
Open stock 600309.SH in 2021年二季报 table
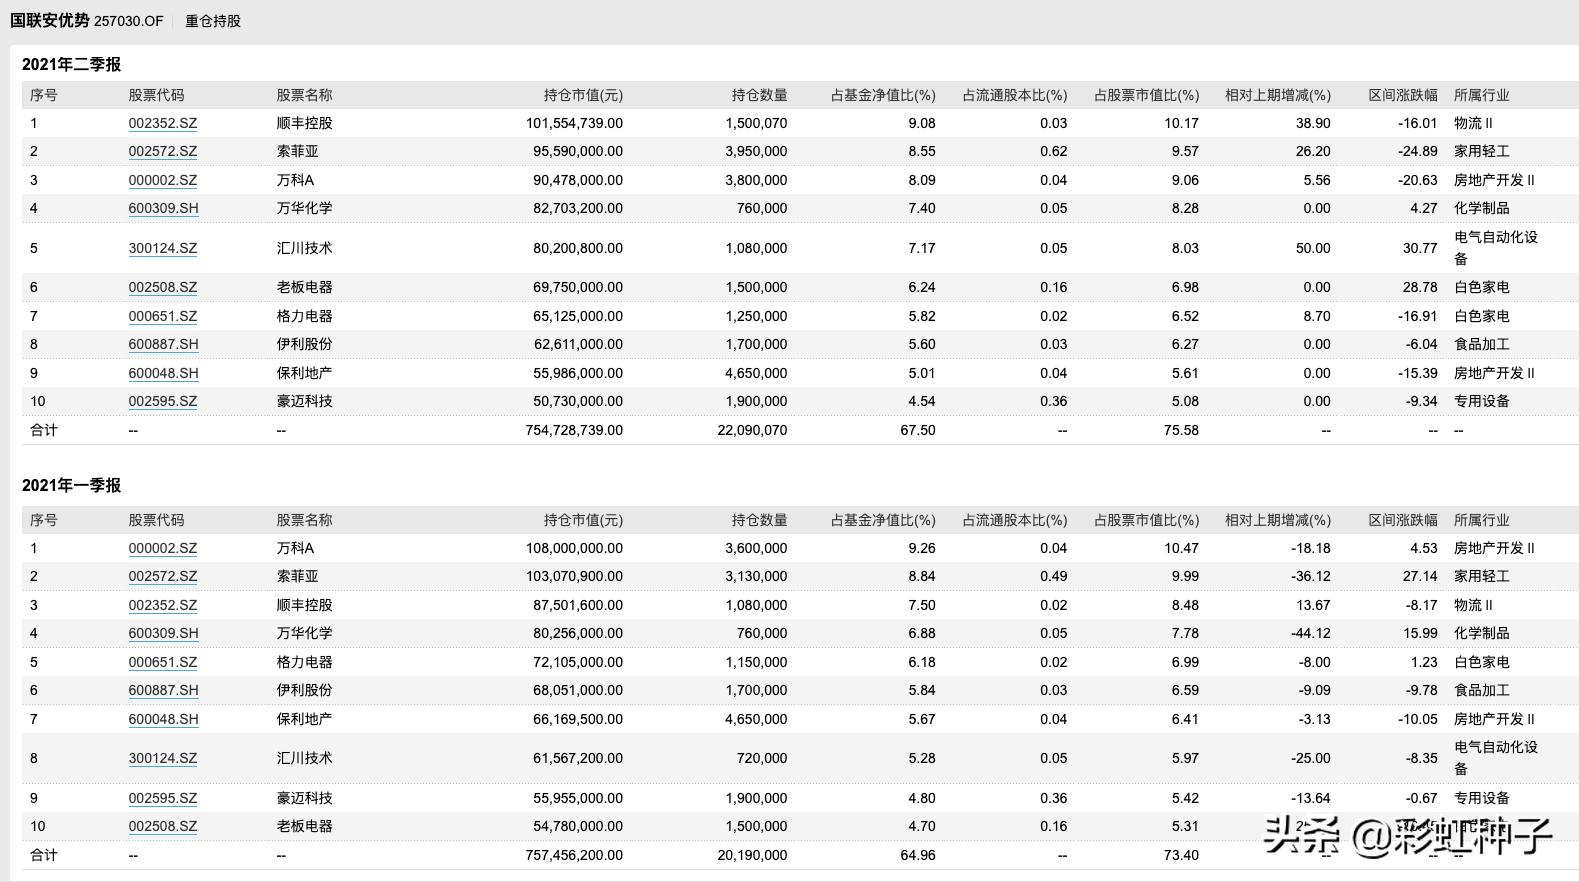point(163,208)
